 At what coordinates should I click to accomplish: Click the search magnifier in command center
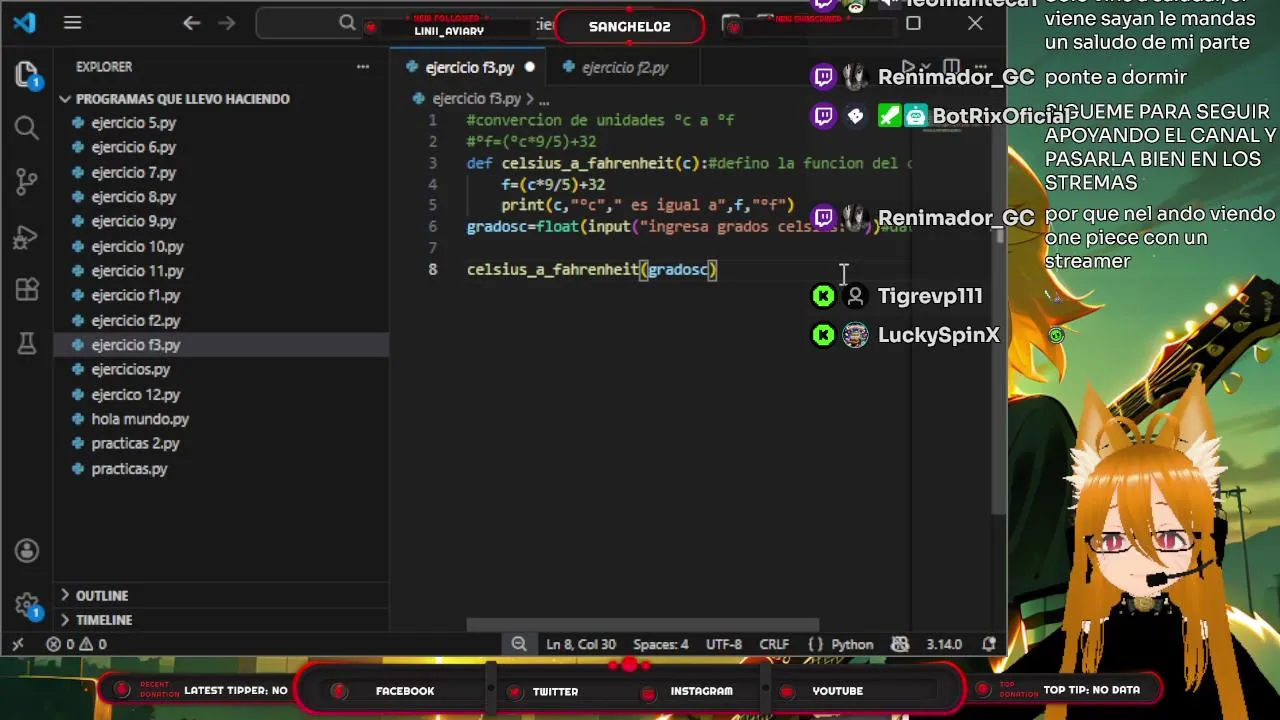pos(347,23)
